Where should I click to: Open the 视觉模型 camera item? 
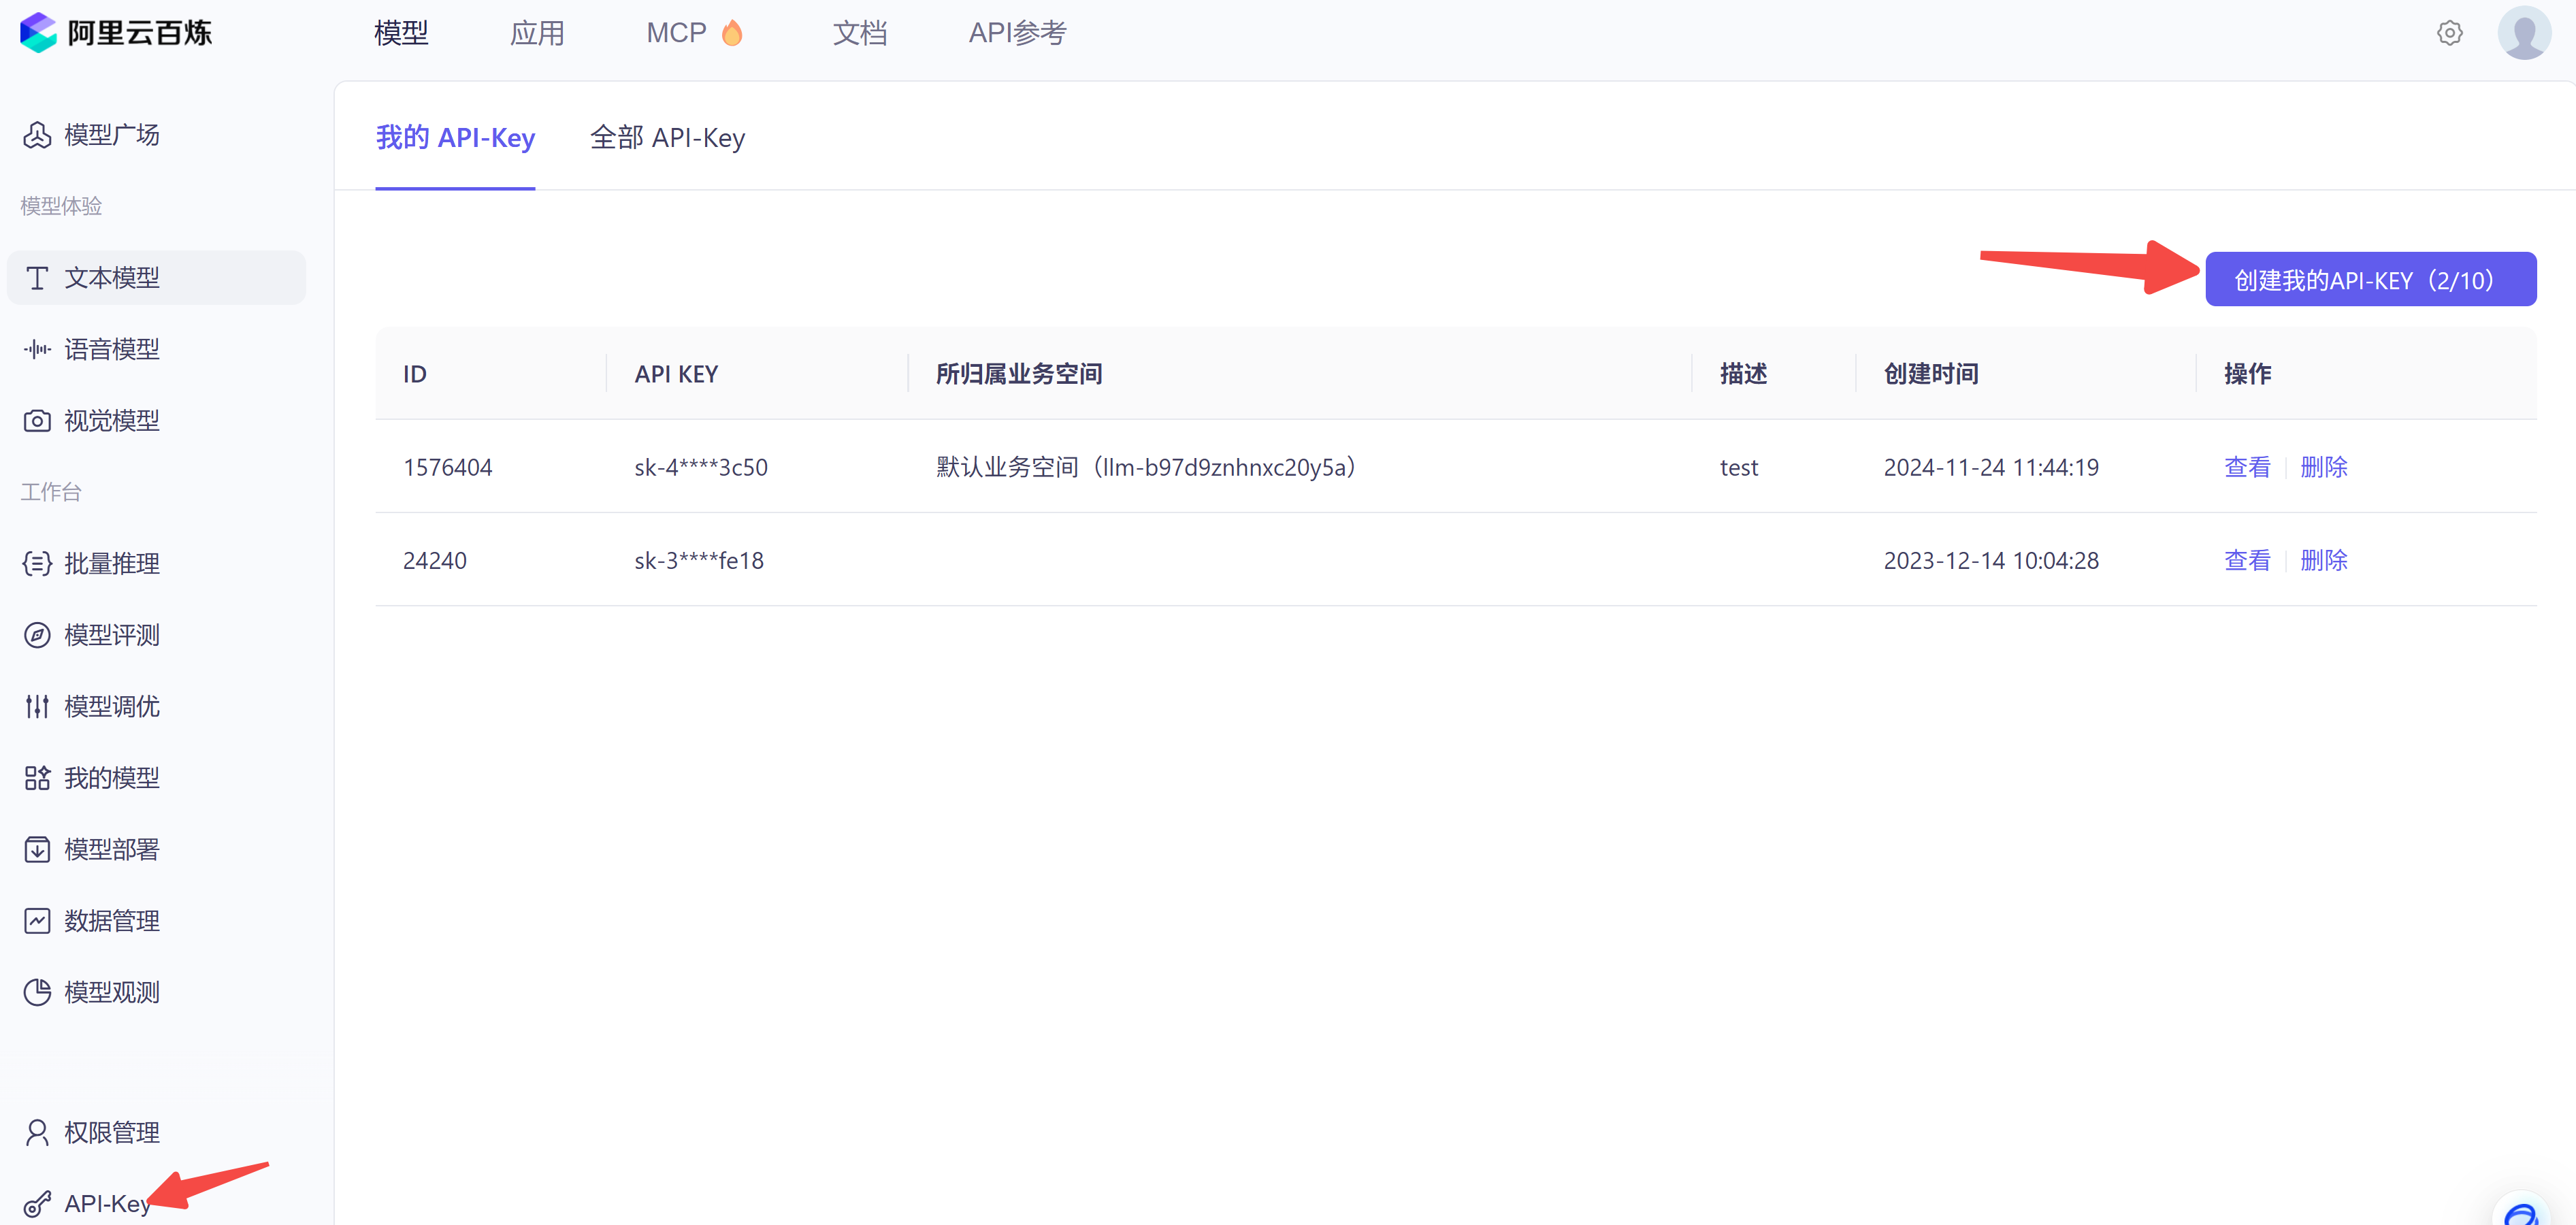coord(111,421)
